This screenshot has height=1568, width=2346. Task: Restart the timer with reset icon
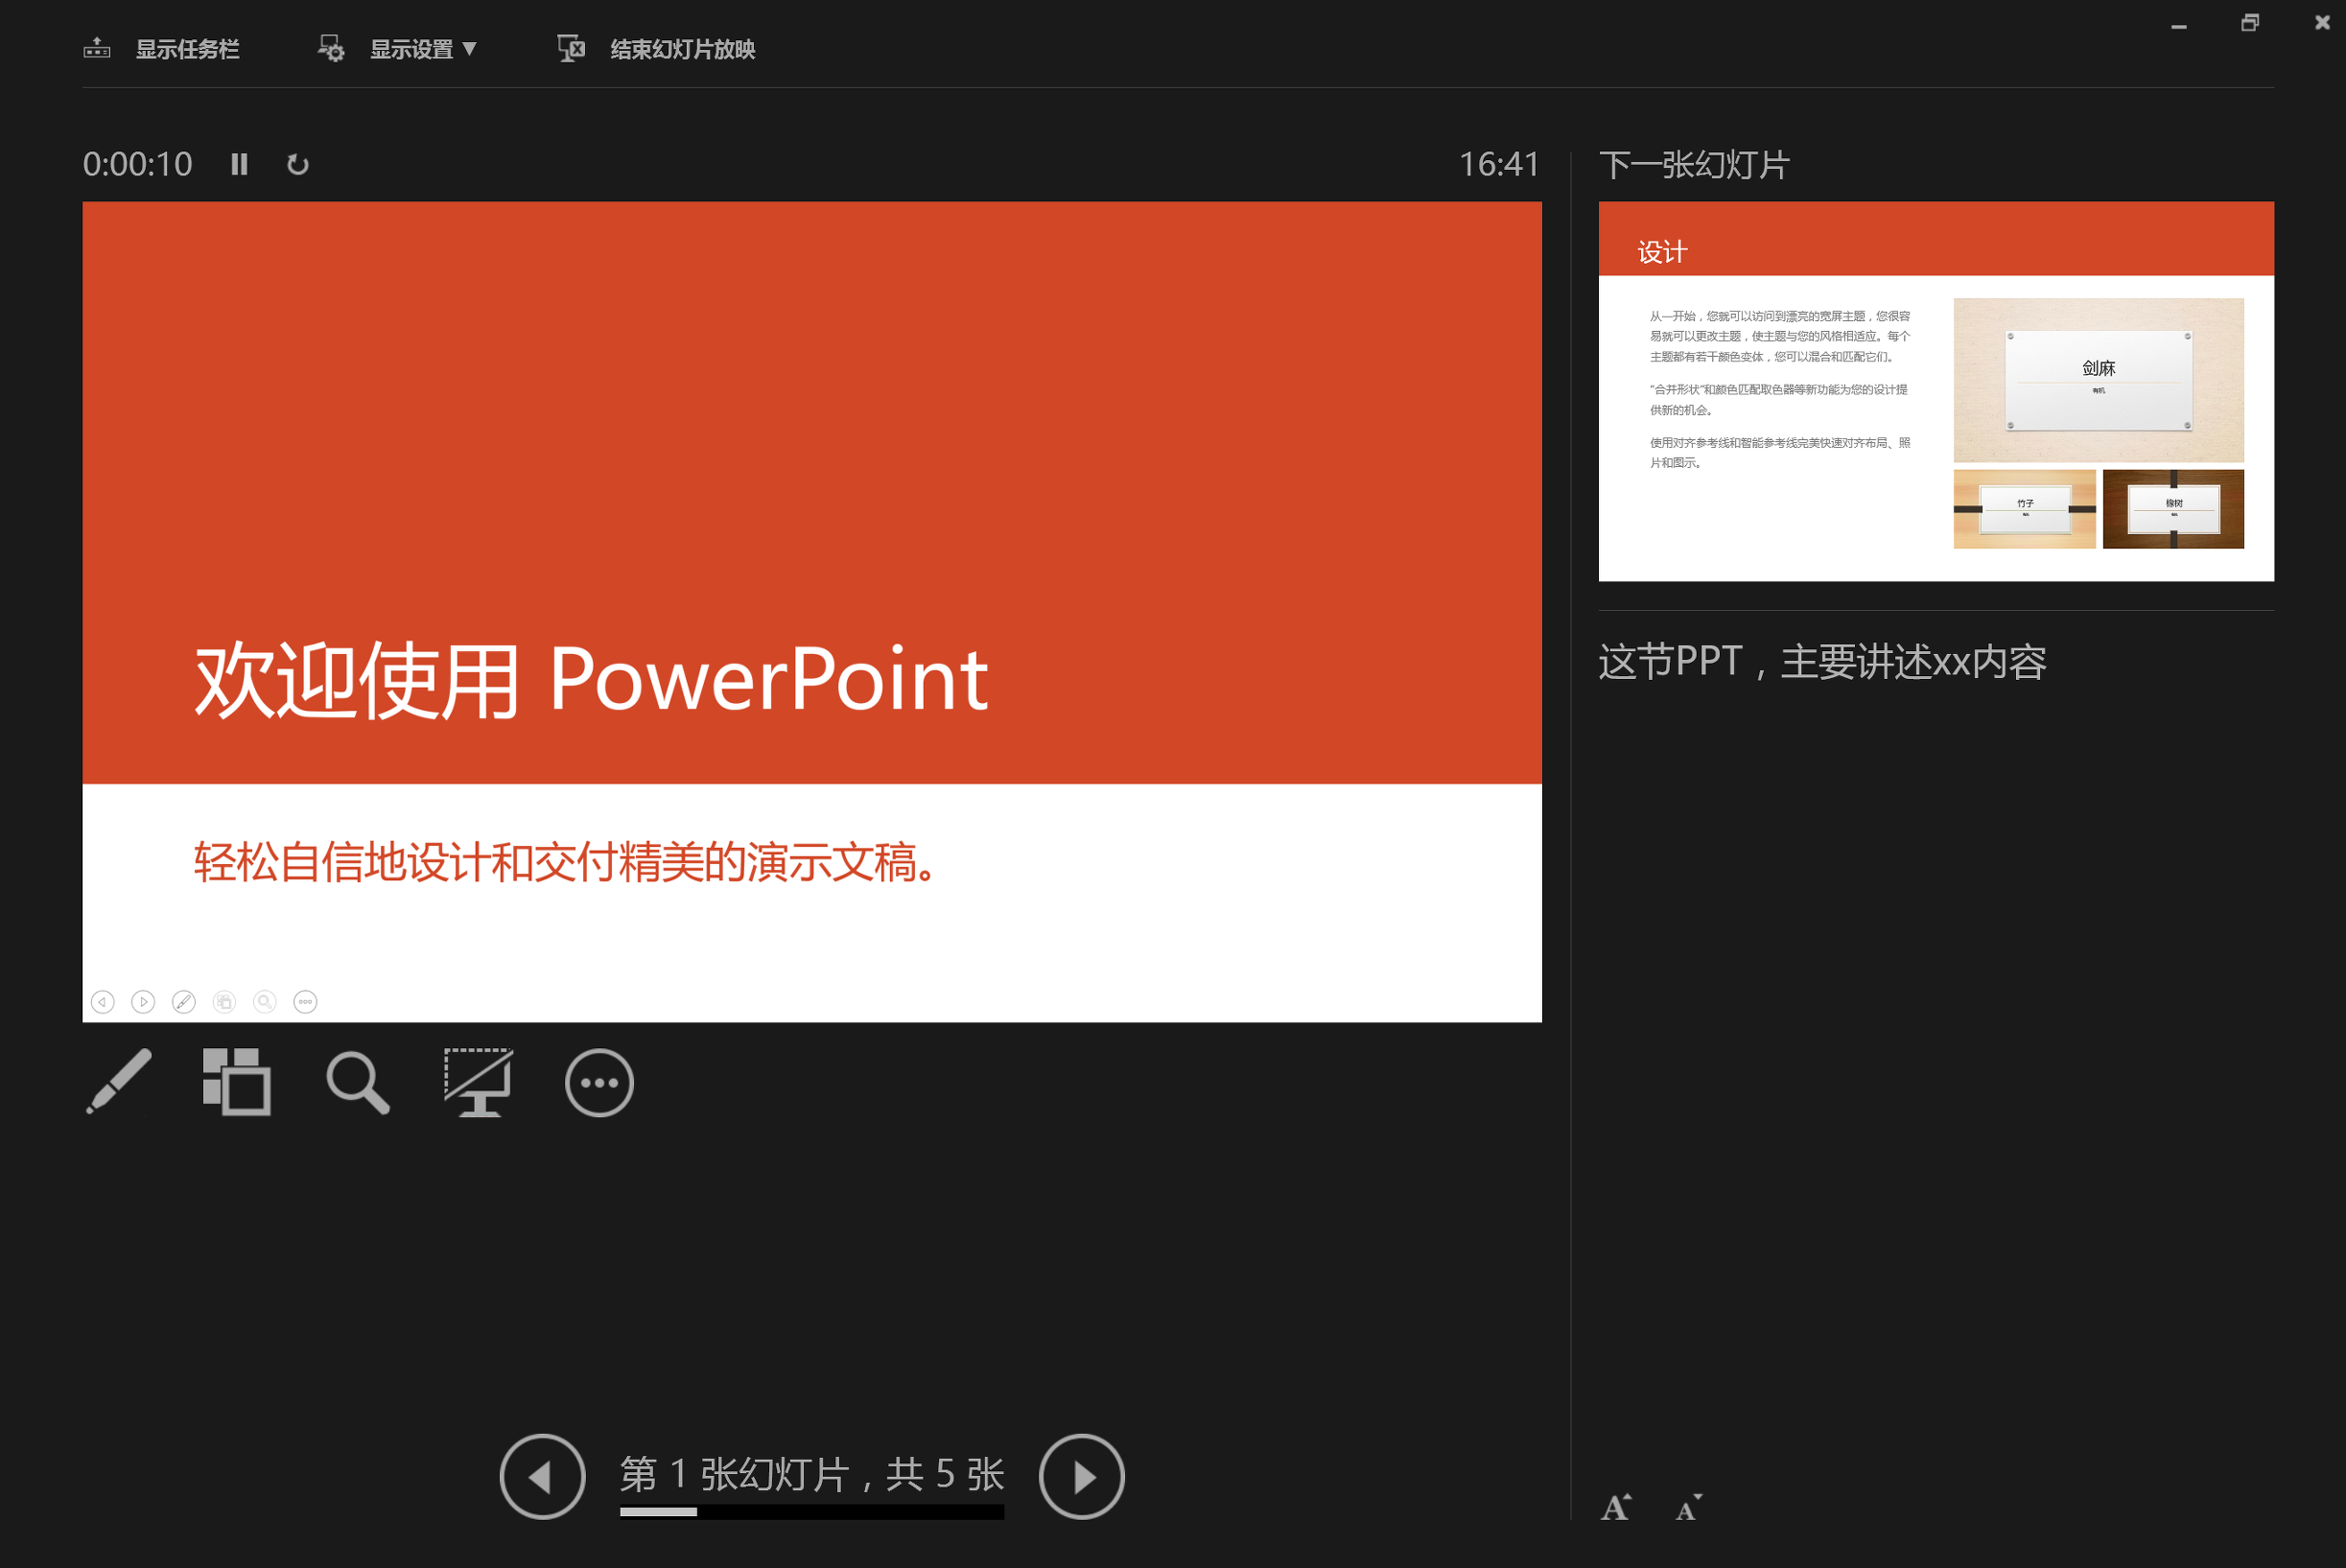(298, 164)
